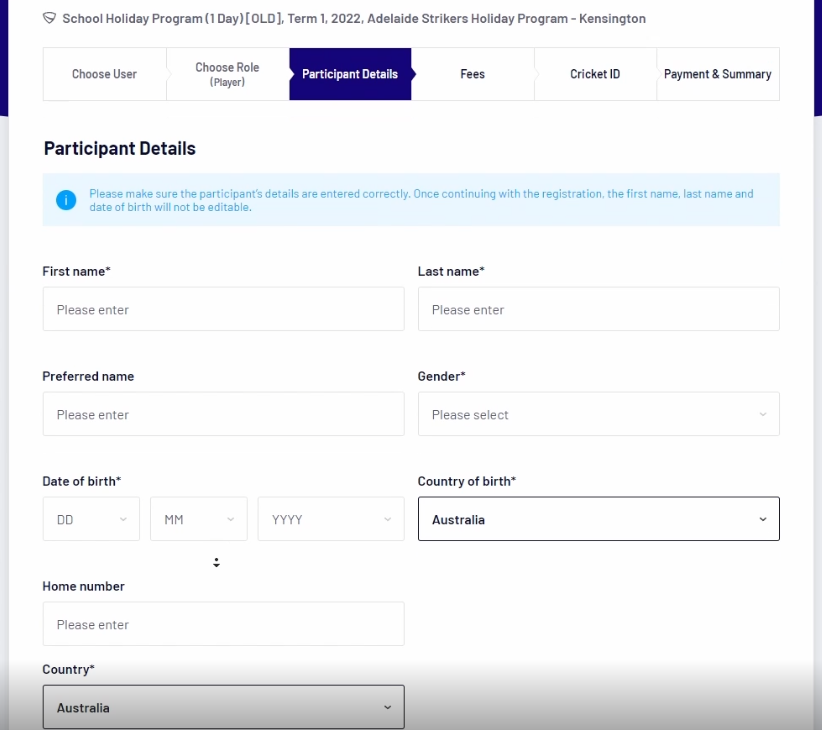Click the Home number field

[223, 624]
